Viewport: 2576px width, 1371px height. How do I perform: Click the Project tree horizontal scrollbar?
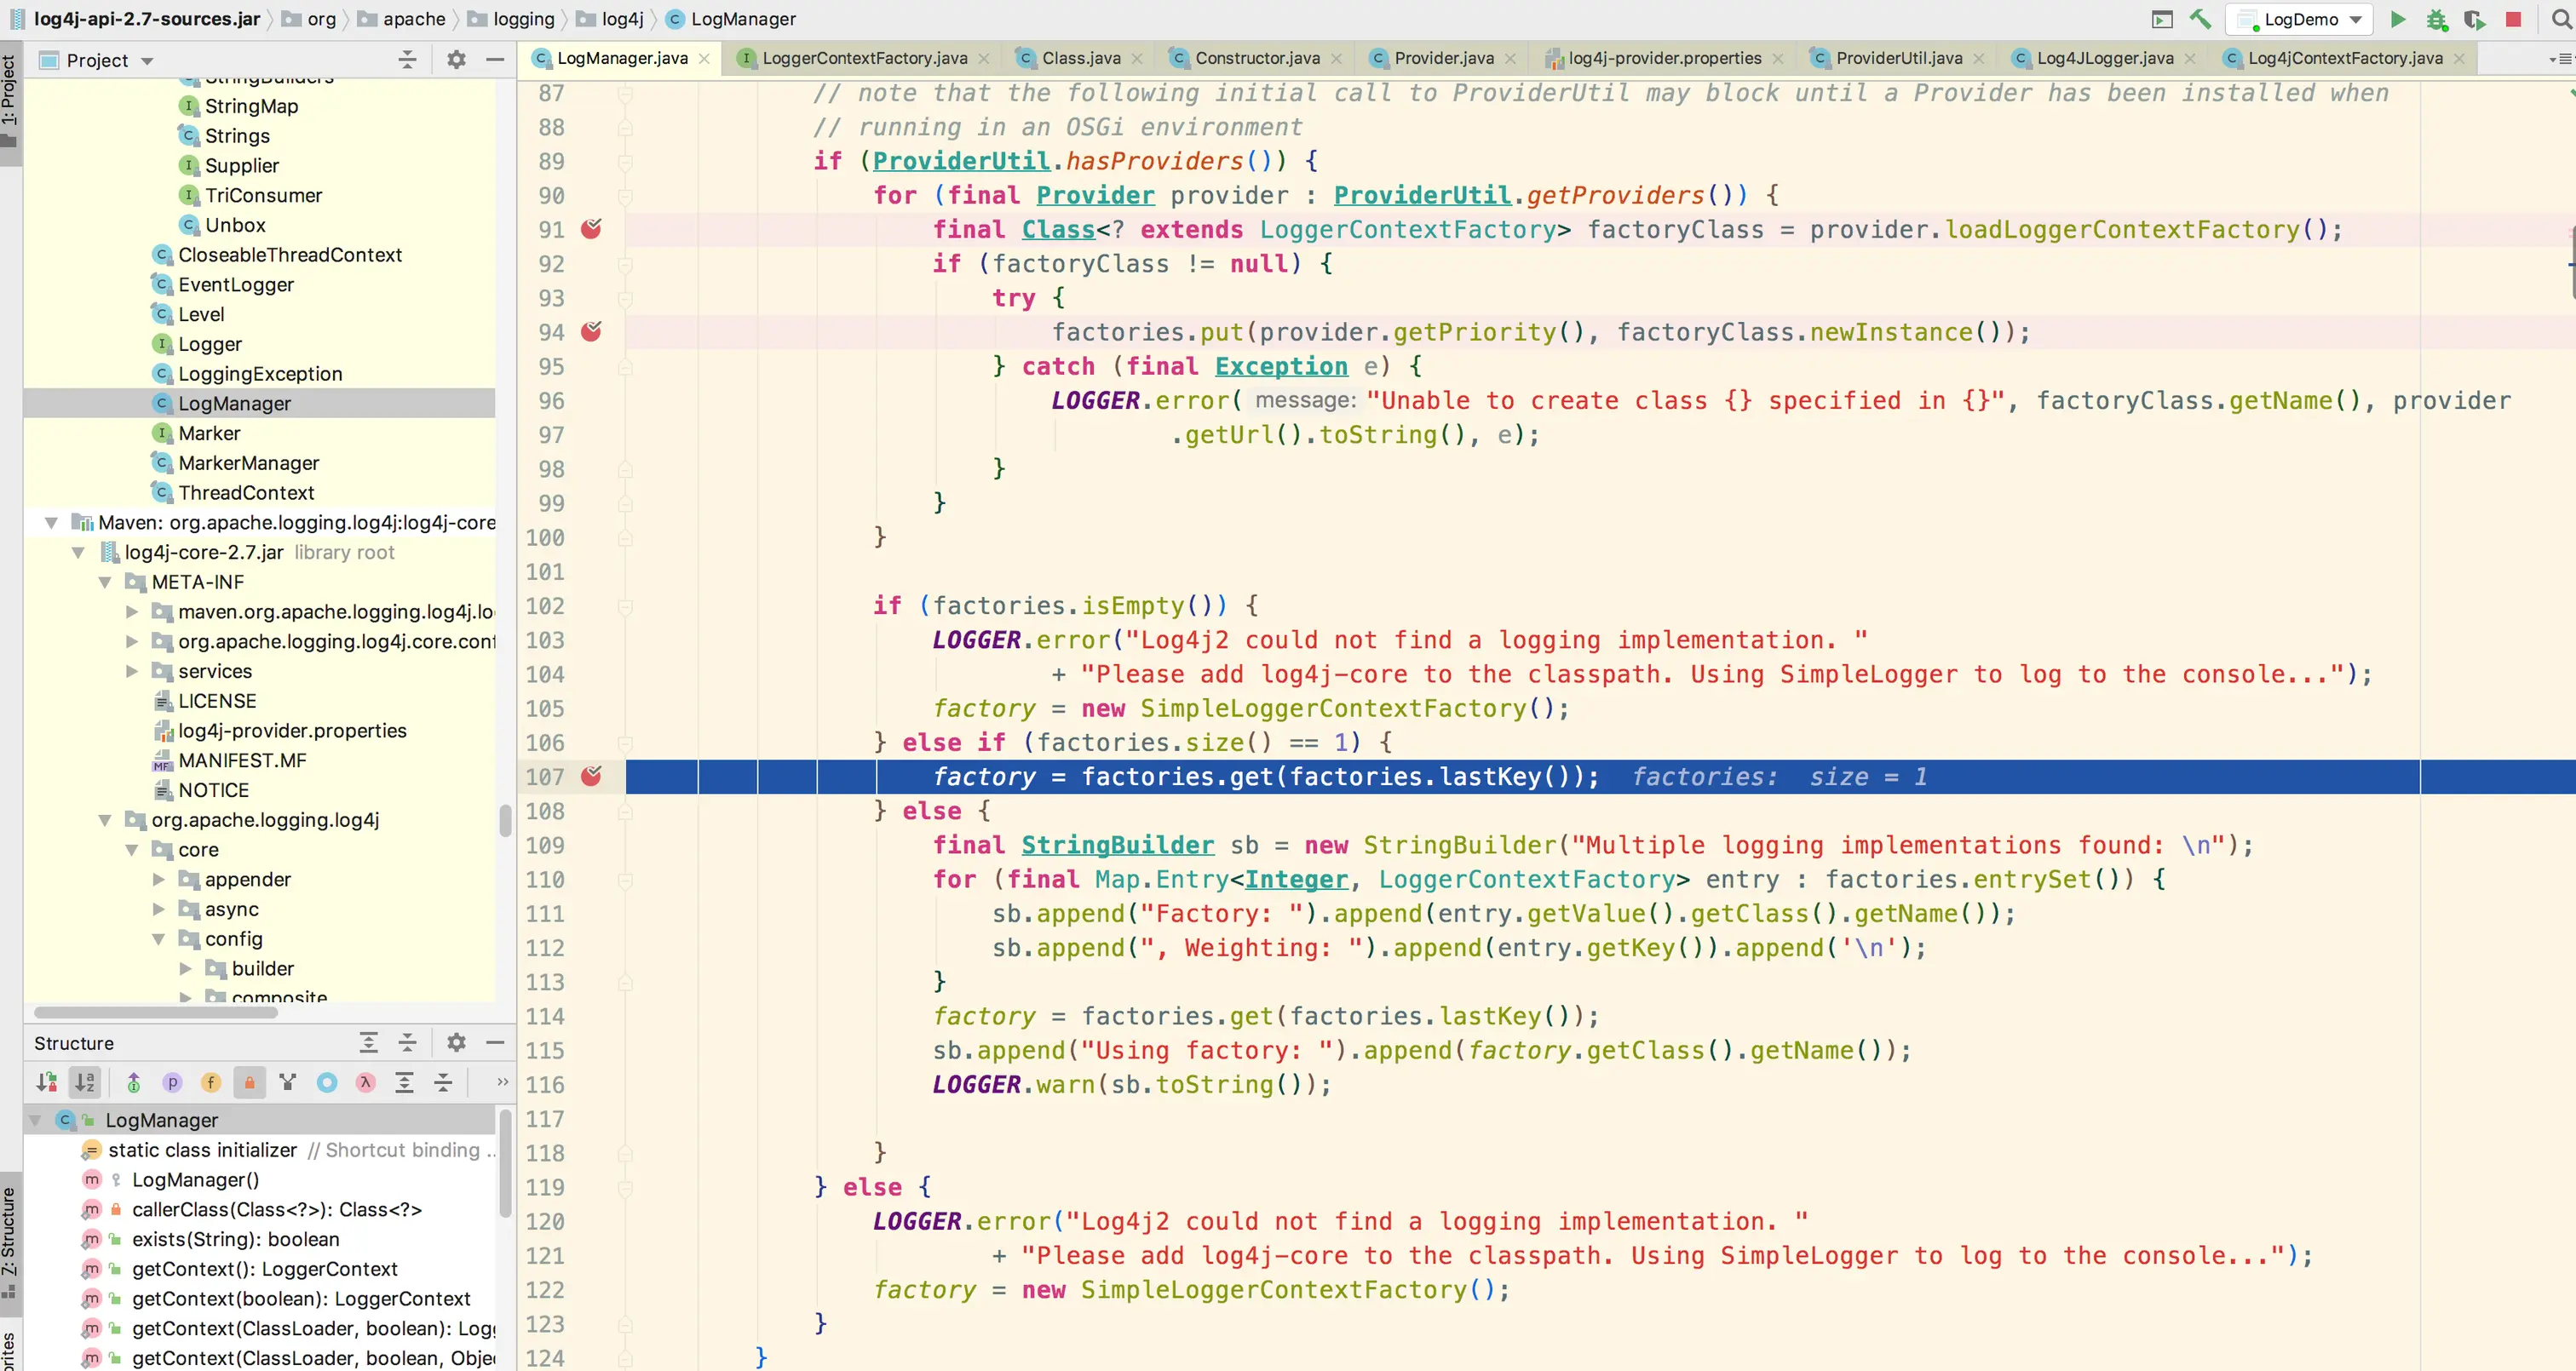[155, 1012]
